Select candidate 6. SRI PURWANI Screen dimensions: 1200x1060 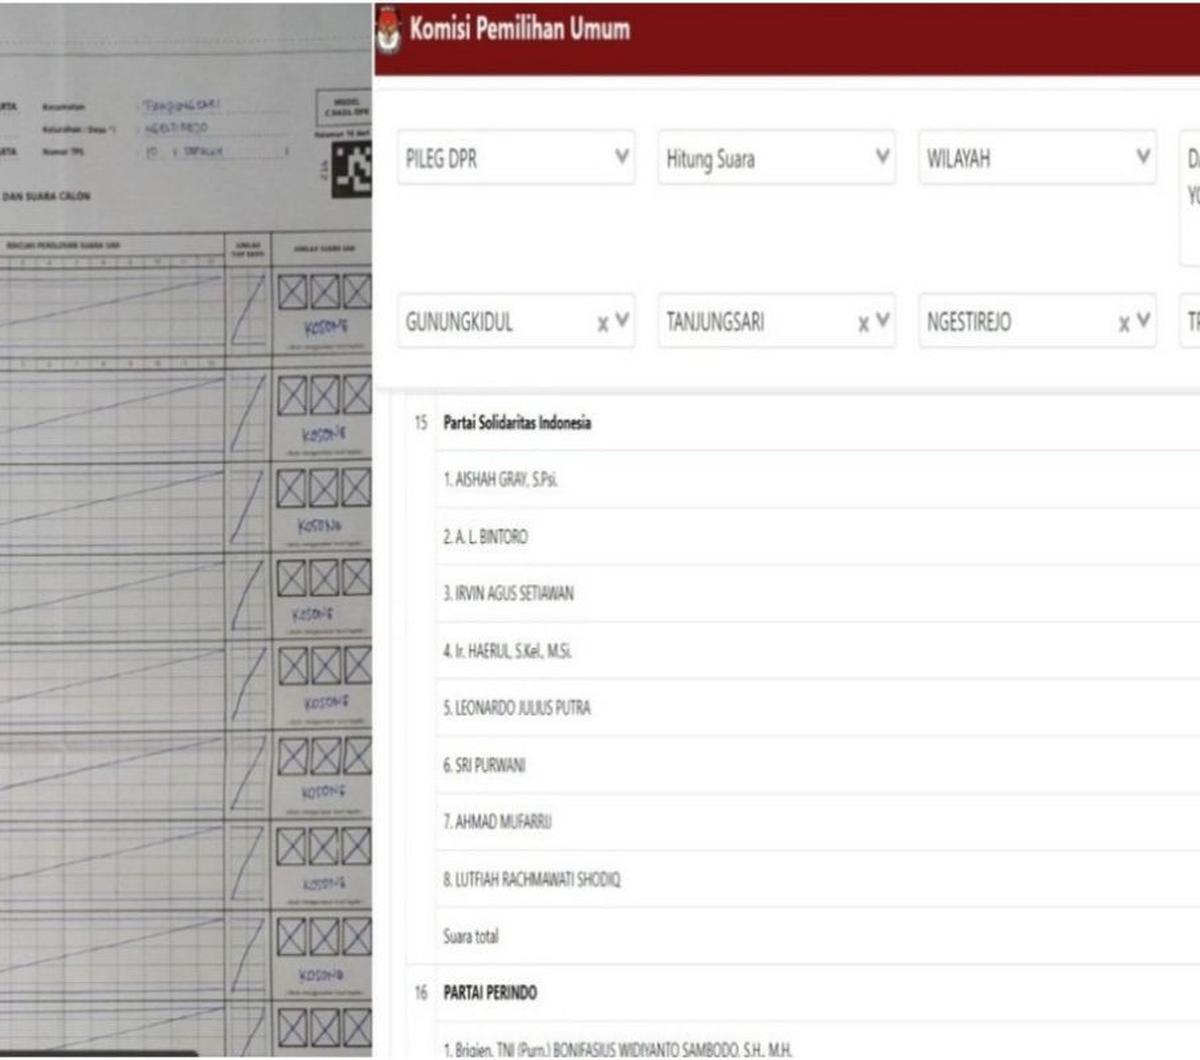pos(818,765)
